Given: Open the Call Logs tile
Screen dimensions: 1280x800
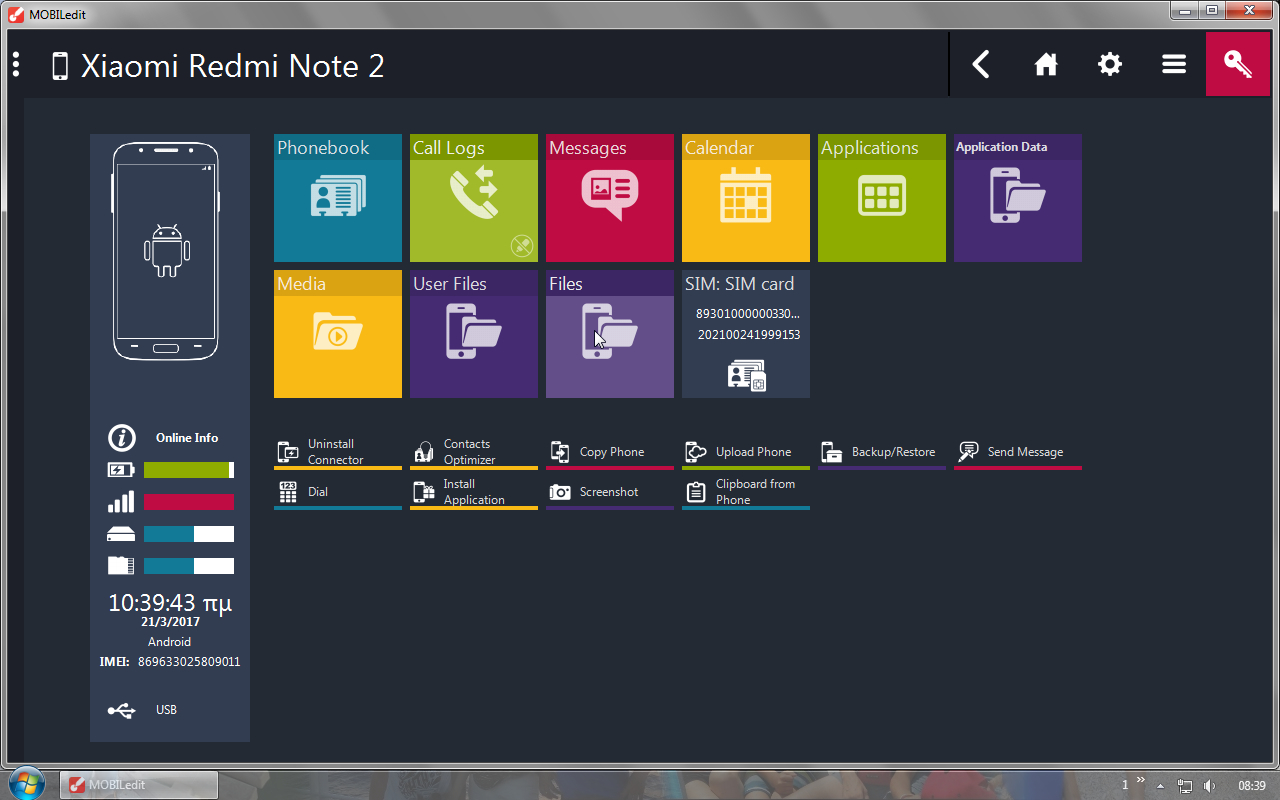Looking at the screenshot, I should pos(474,198).
